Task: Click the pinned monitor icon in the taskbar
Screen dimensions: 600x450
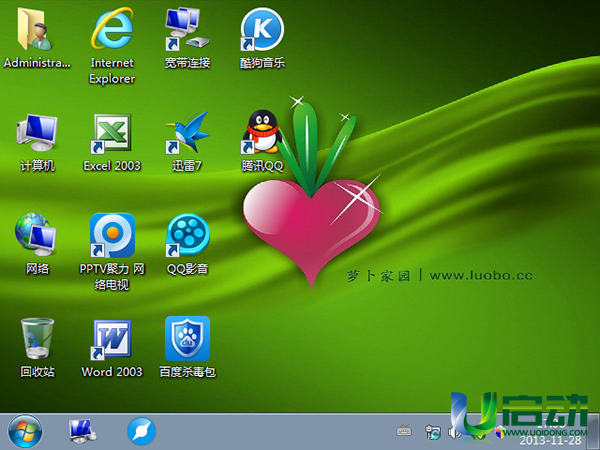Action: pyautogui.click(x=82, y=432)
